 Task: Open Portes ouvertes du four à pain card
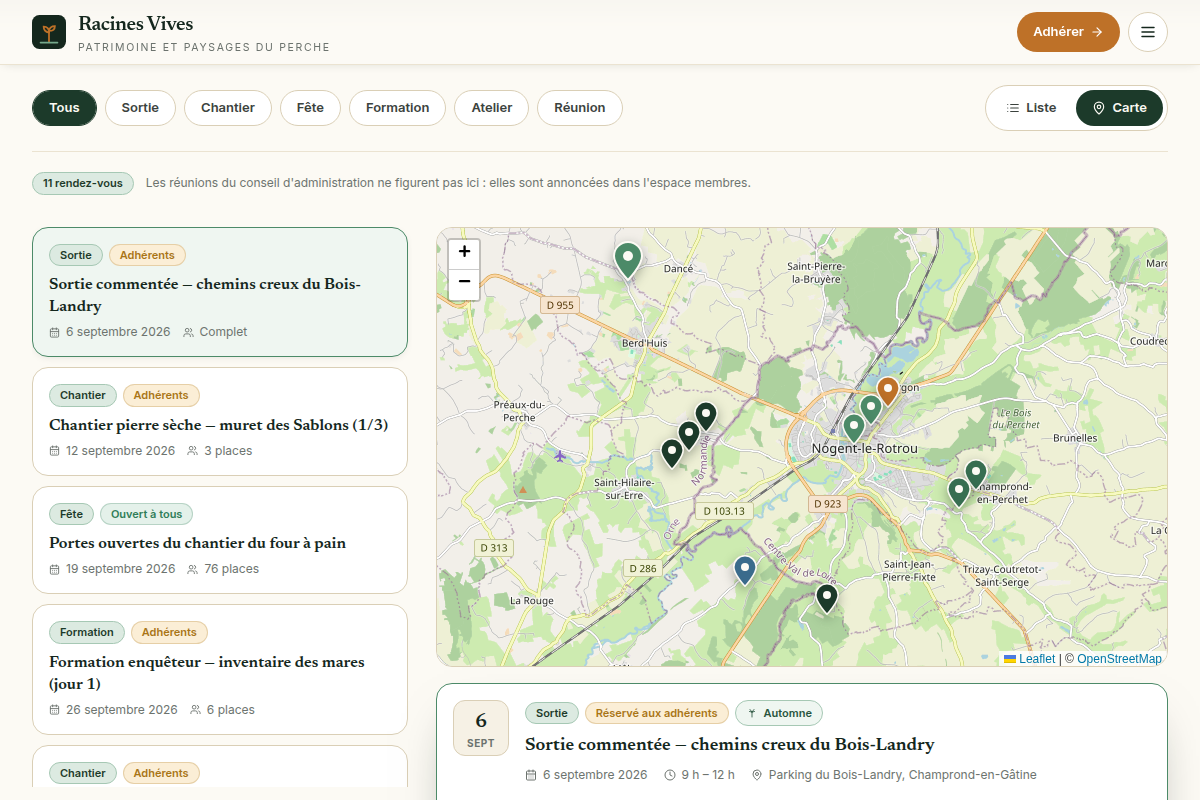click(x=220, y=540)
